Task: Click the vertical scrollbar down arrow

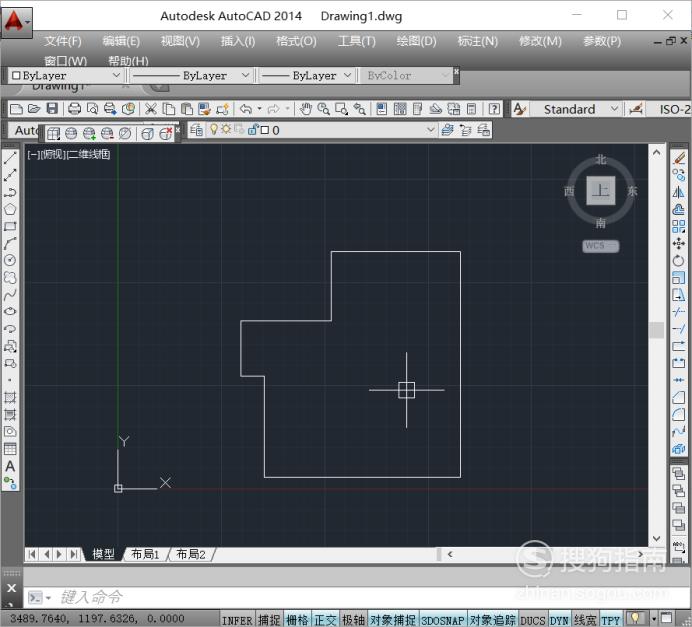Action: click(x=656, y=538)
